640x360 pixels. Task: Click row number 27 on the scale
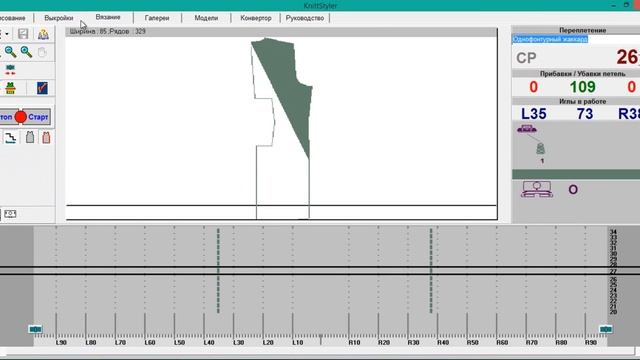click(x=613, y=271)
